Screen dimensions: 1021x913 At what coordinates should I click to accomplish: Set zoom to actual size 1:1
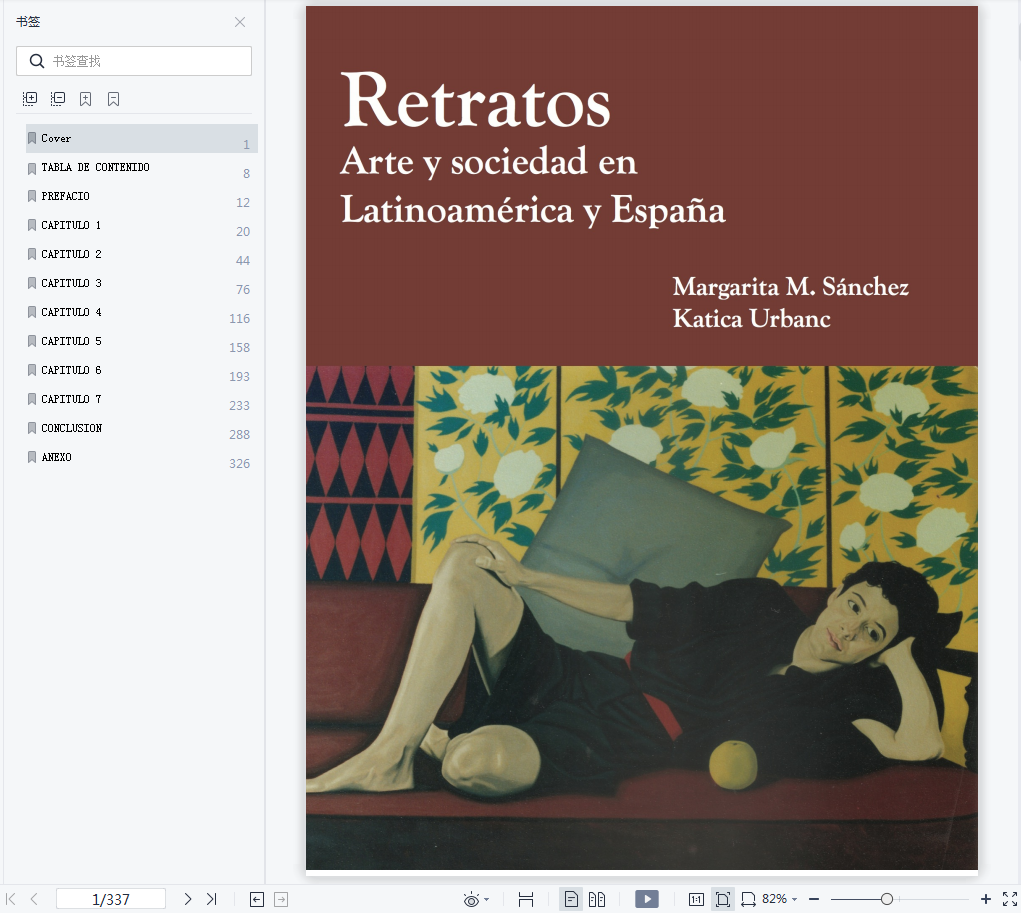[x=696, y=899]
